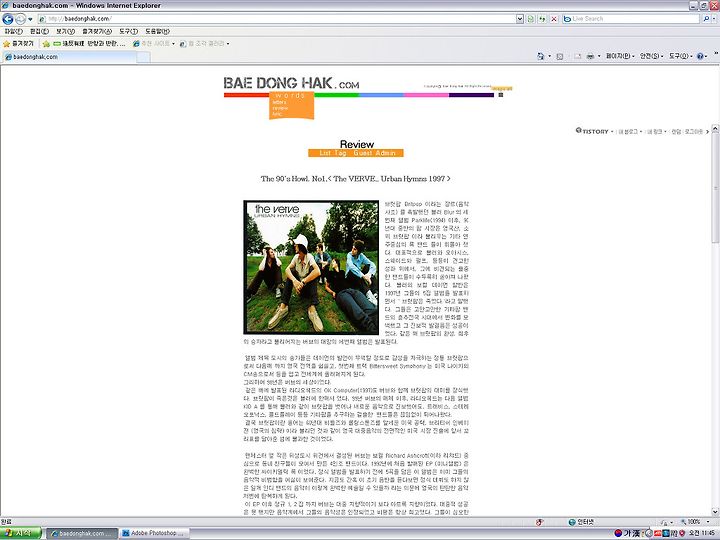Click the Review heading
720x540 pixels.
tap(357, 144)
